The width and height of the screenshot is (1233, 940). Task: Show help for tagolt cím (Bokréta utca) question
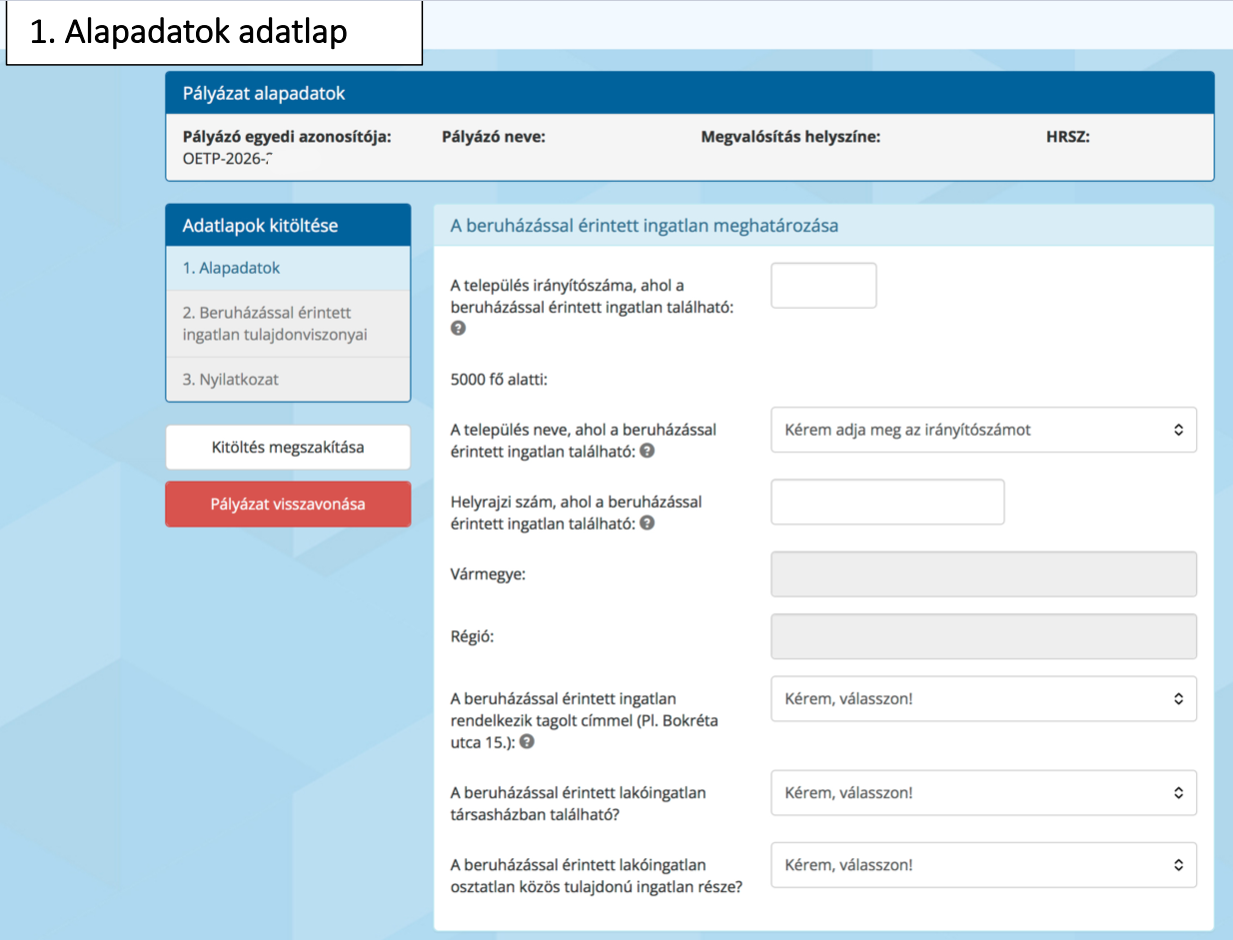[527, 742]
